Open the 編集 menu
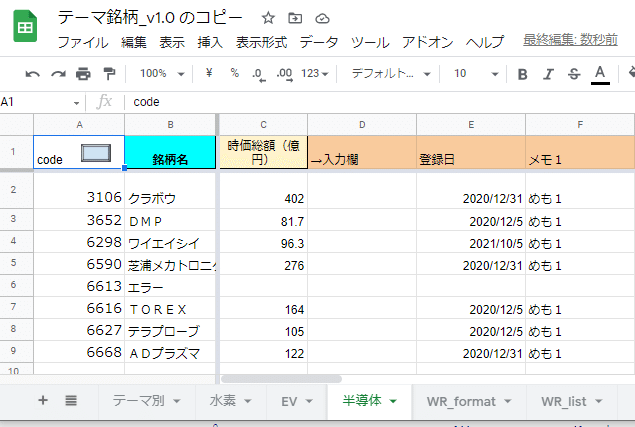635x427 pixels. coord(134,42)
